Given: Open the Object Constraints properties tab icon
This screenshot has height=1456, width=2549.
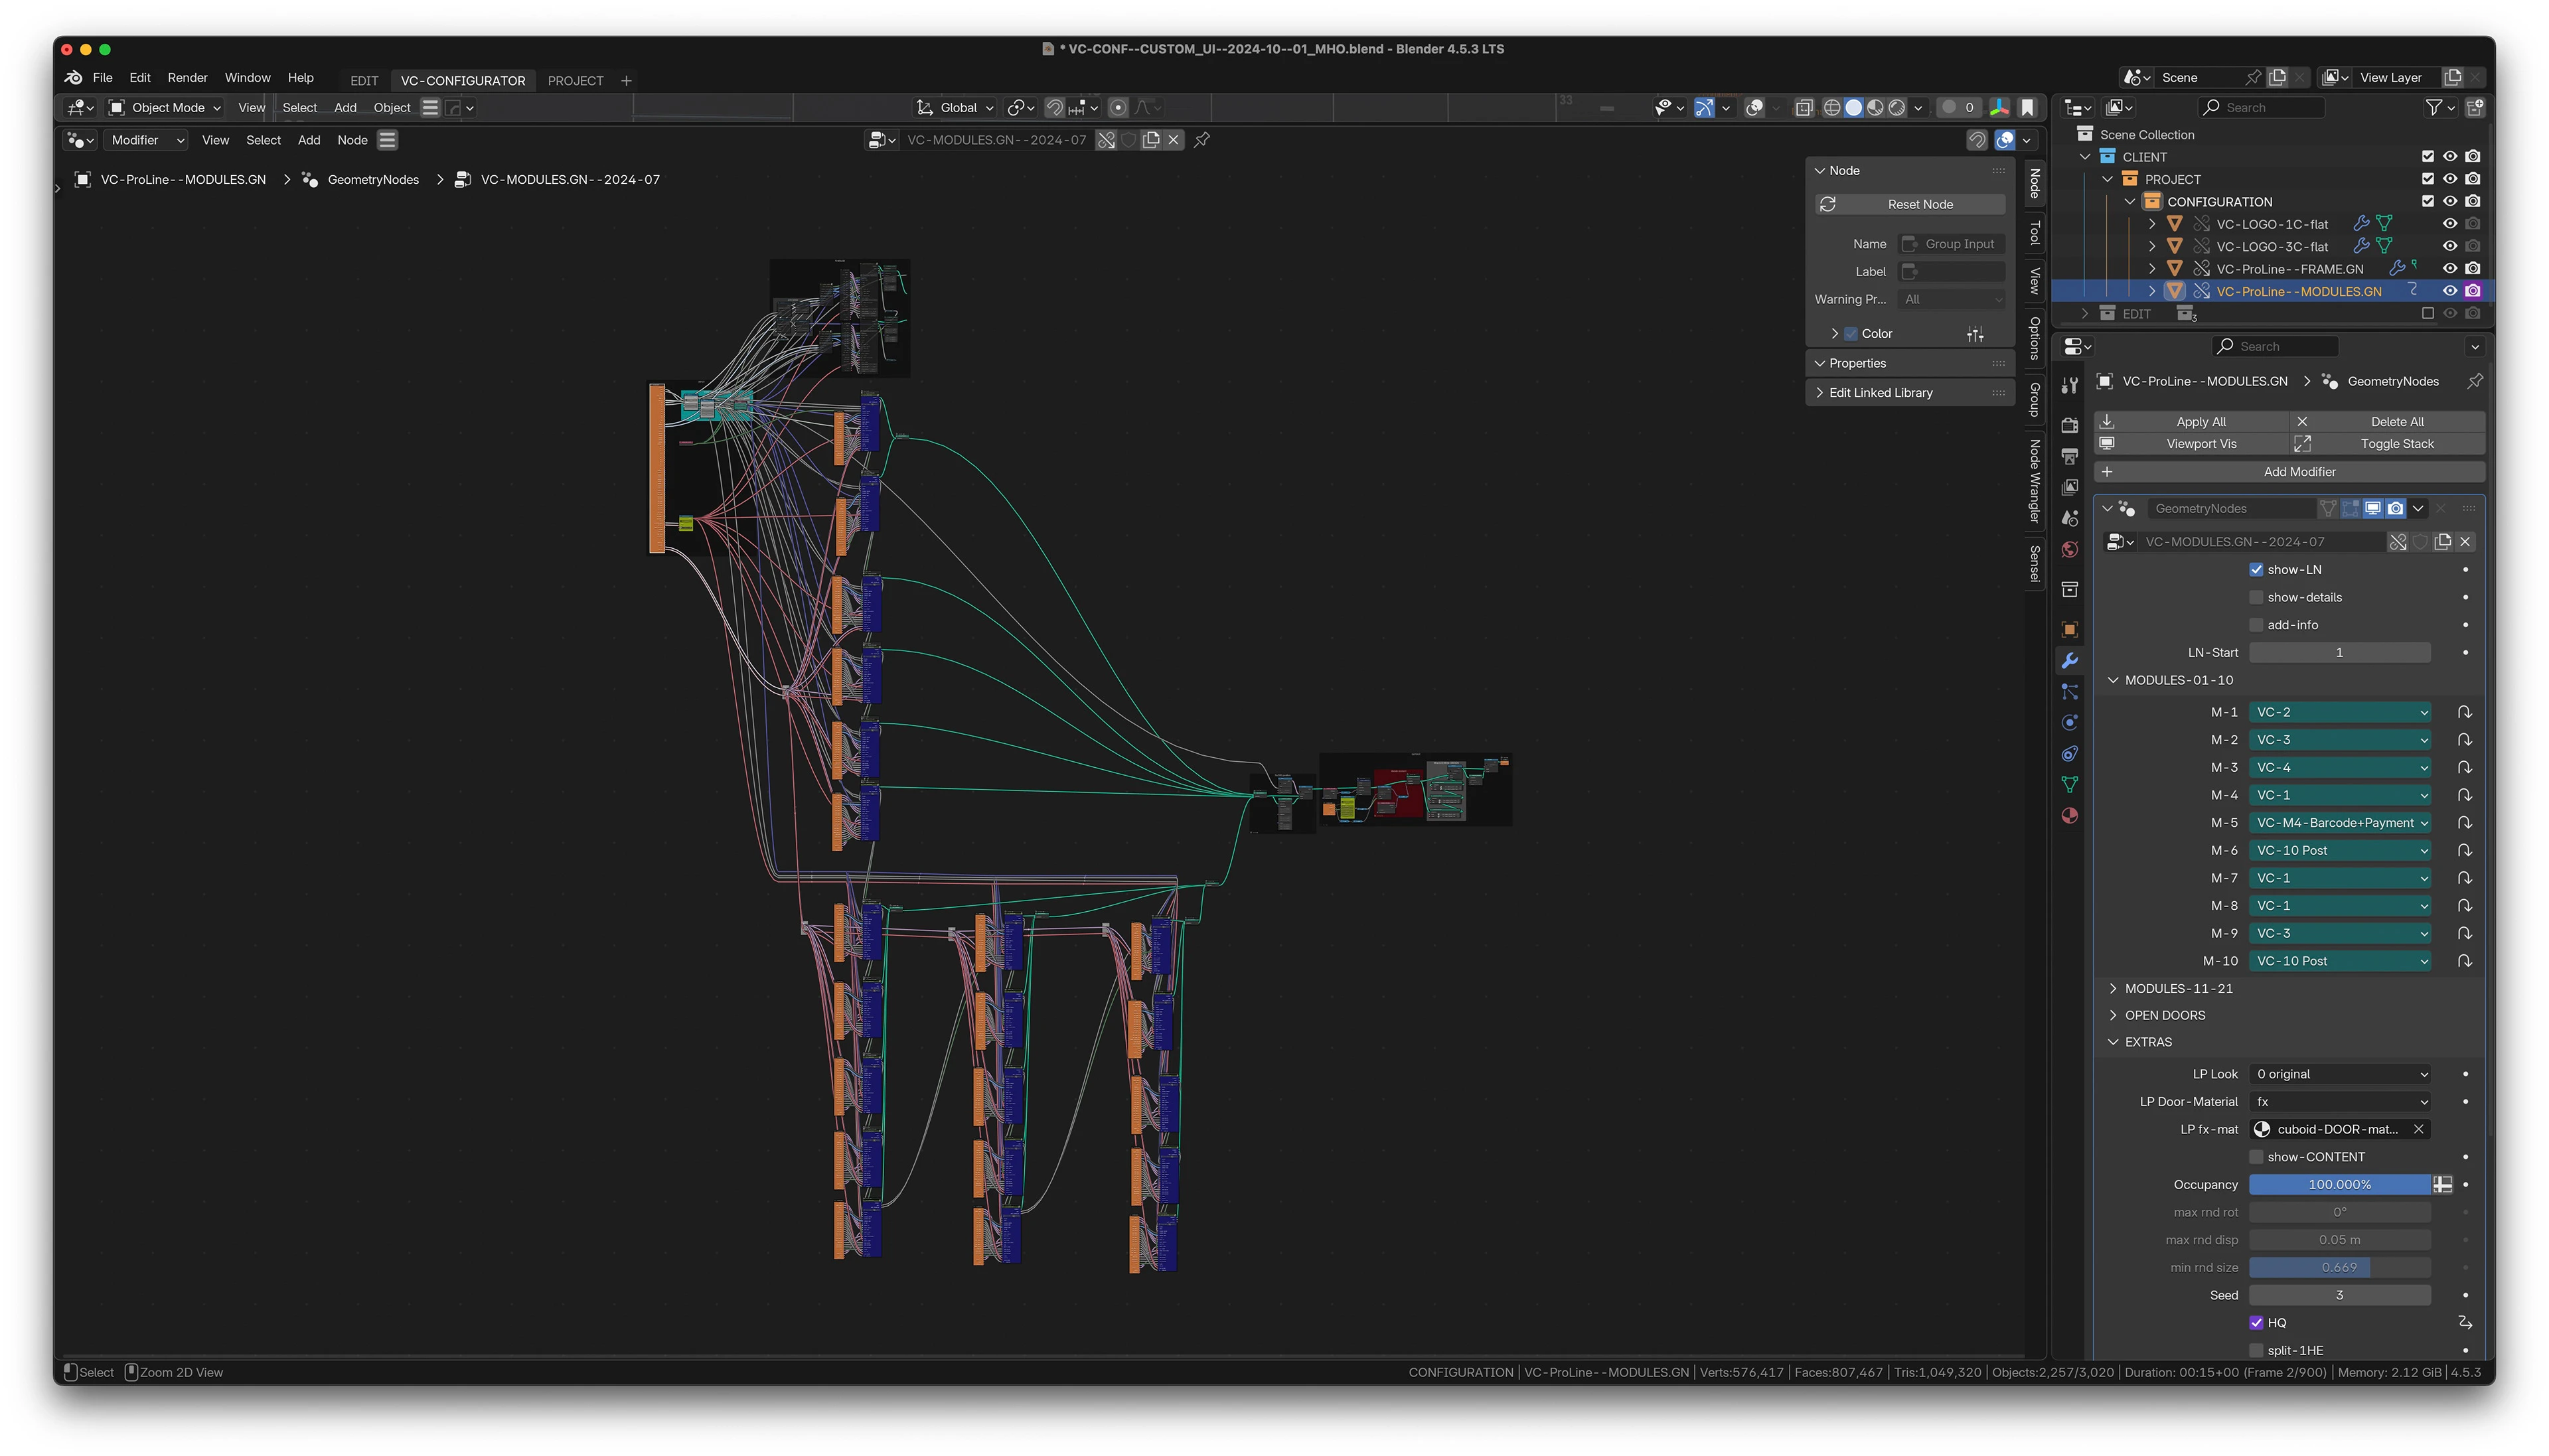Looking at the screenshot, I should (x=2069, y=754).
